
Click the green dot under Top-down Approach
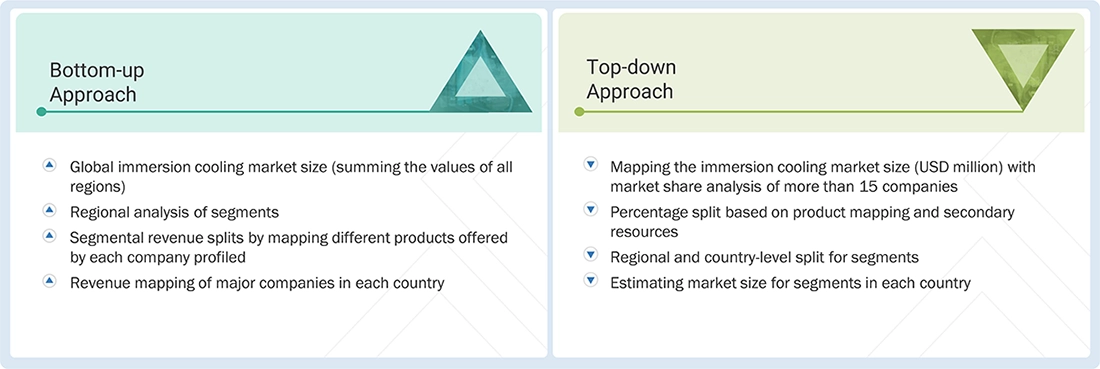[579, 112]
